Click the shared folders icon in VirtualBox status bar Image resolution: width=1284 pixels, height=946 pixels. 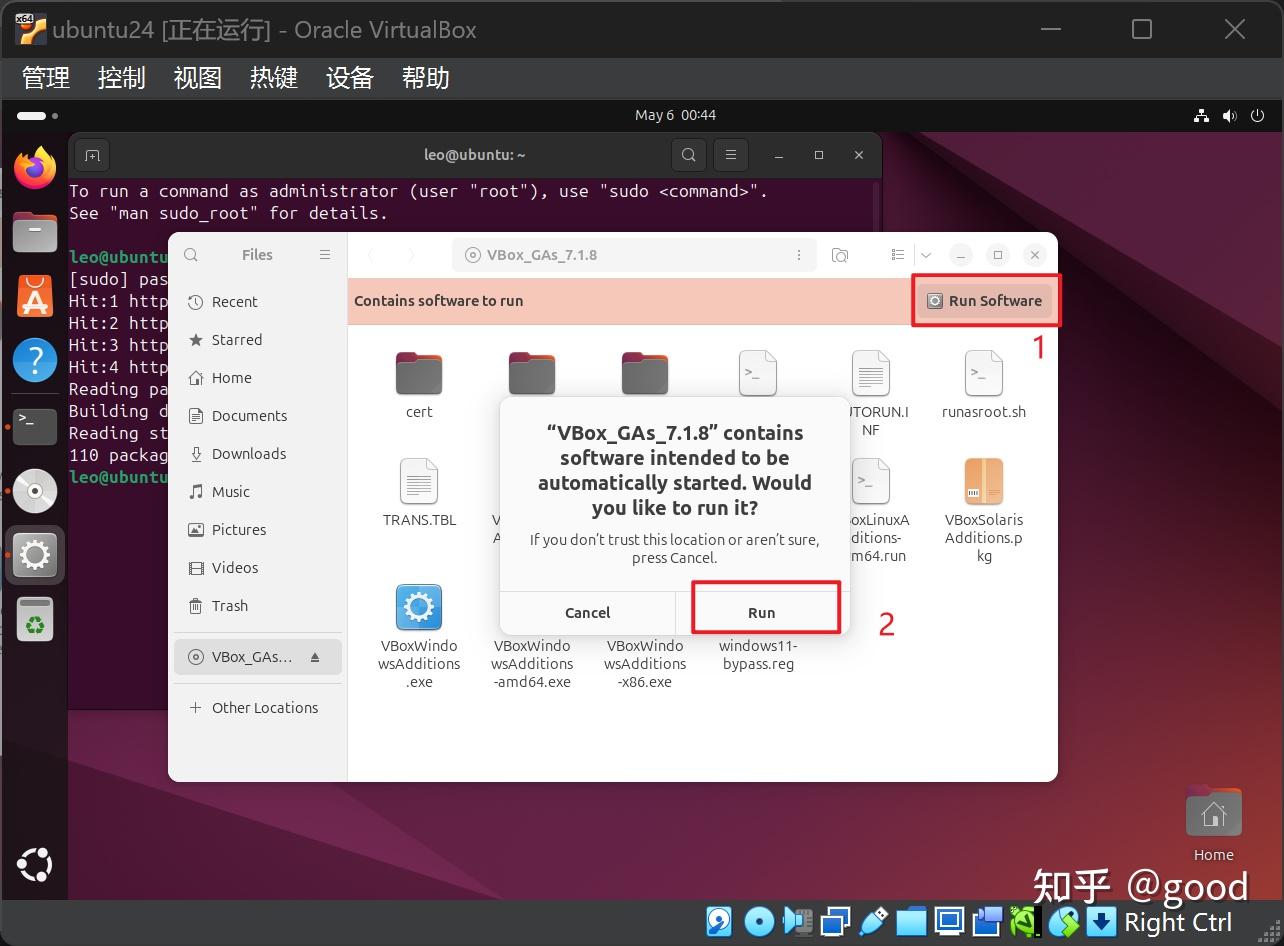click(911, 921)
